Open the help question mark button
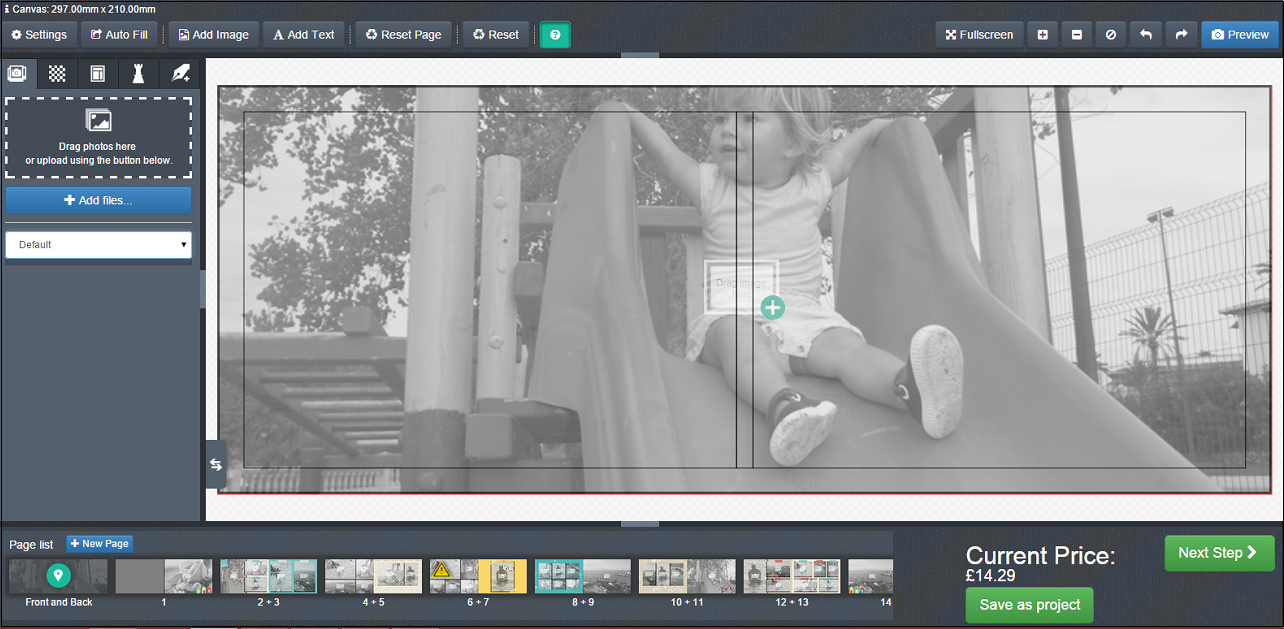1284x629 pixels. point(555,35)
